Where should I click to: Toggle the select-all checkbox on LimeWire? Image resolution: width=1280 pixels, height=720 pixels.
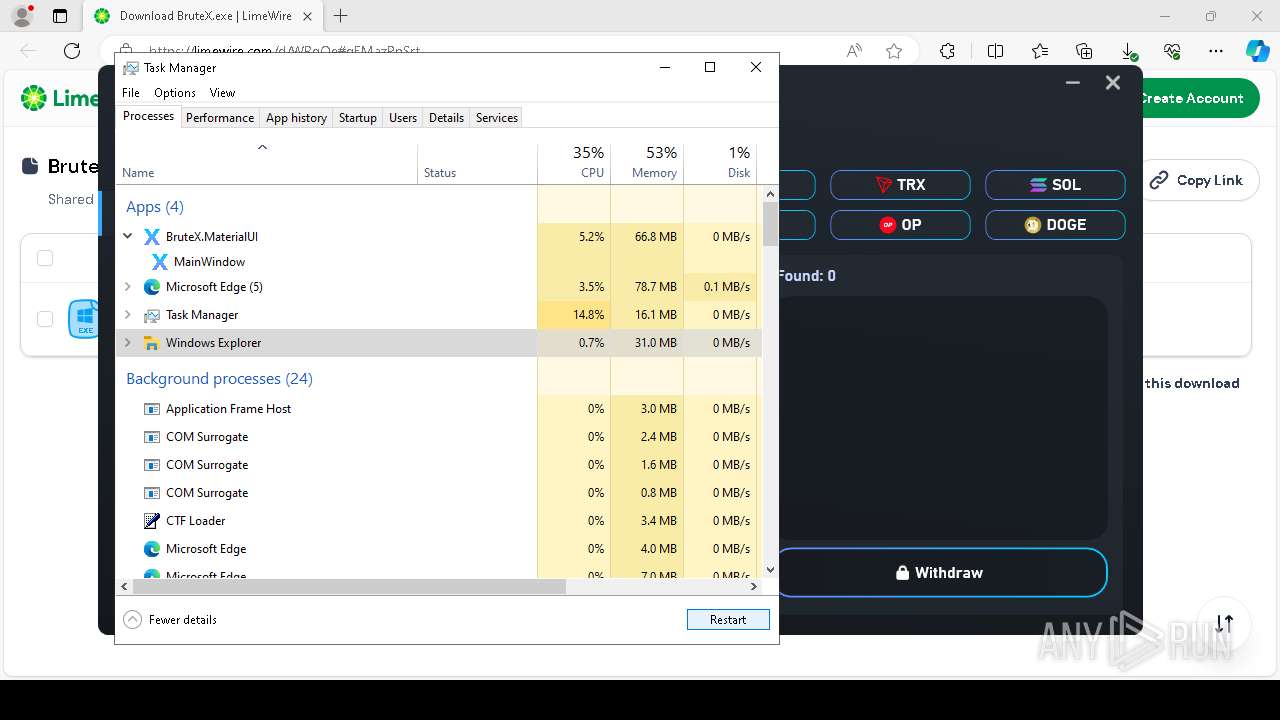(x=45, y=258)
